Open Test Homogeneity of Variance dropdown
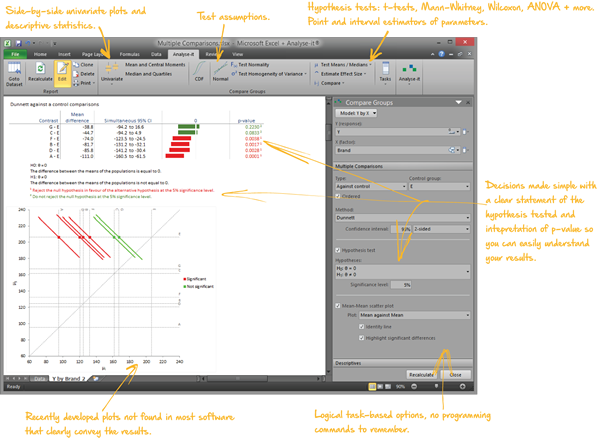The height and width of the screenshot is (438, 600). [269, 74]
